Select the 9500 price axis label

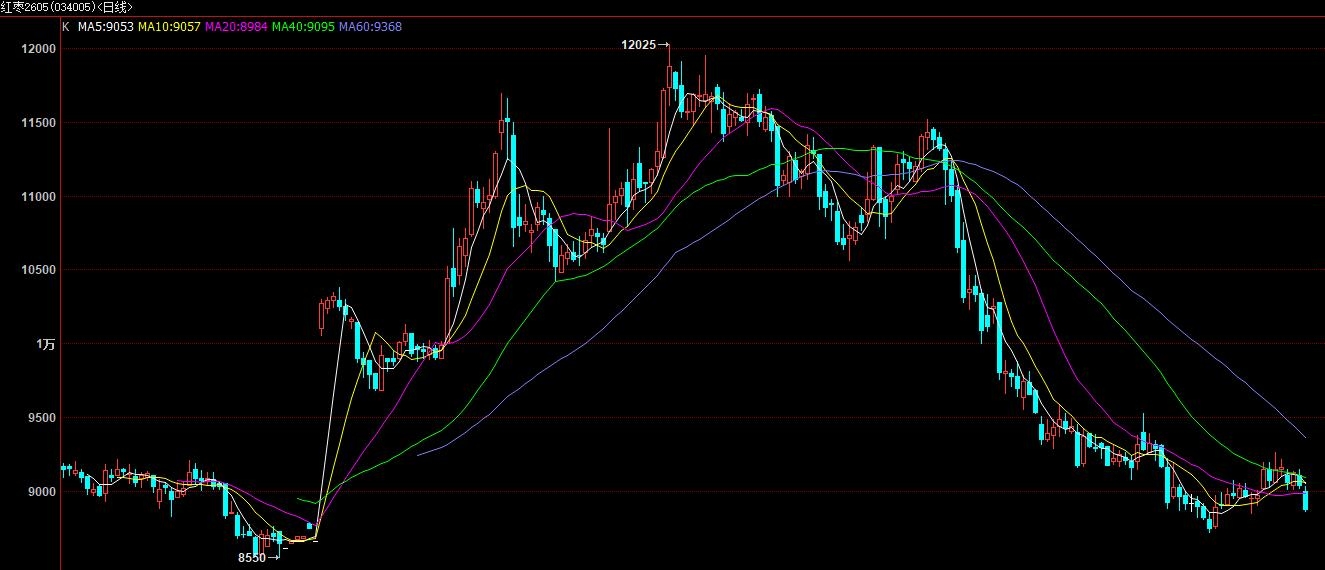point(41,418)
